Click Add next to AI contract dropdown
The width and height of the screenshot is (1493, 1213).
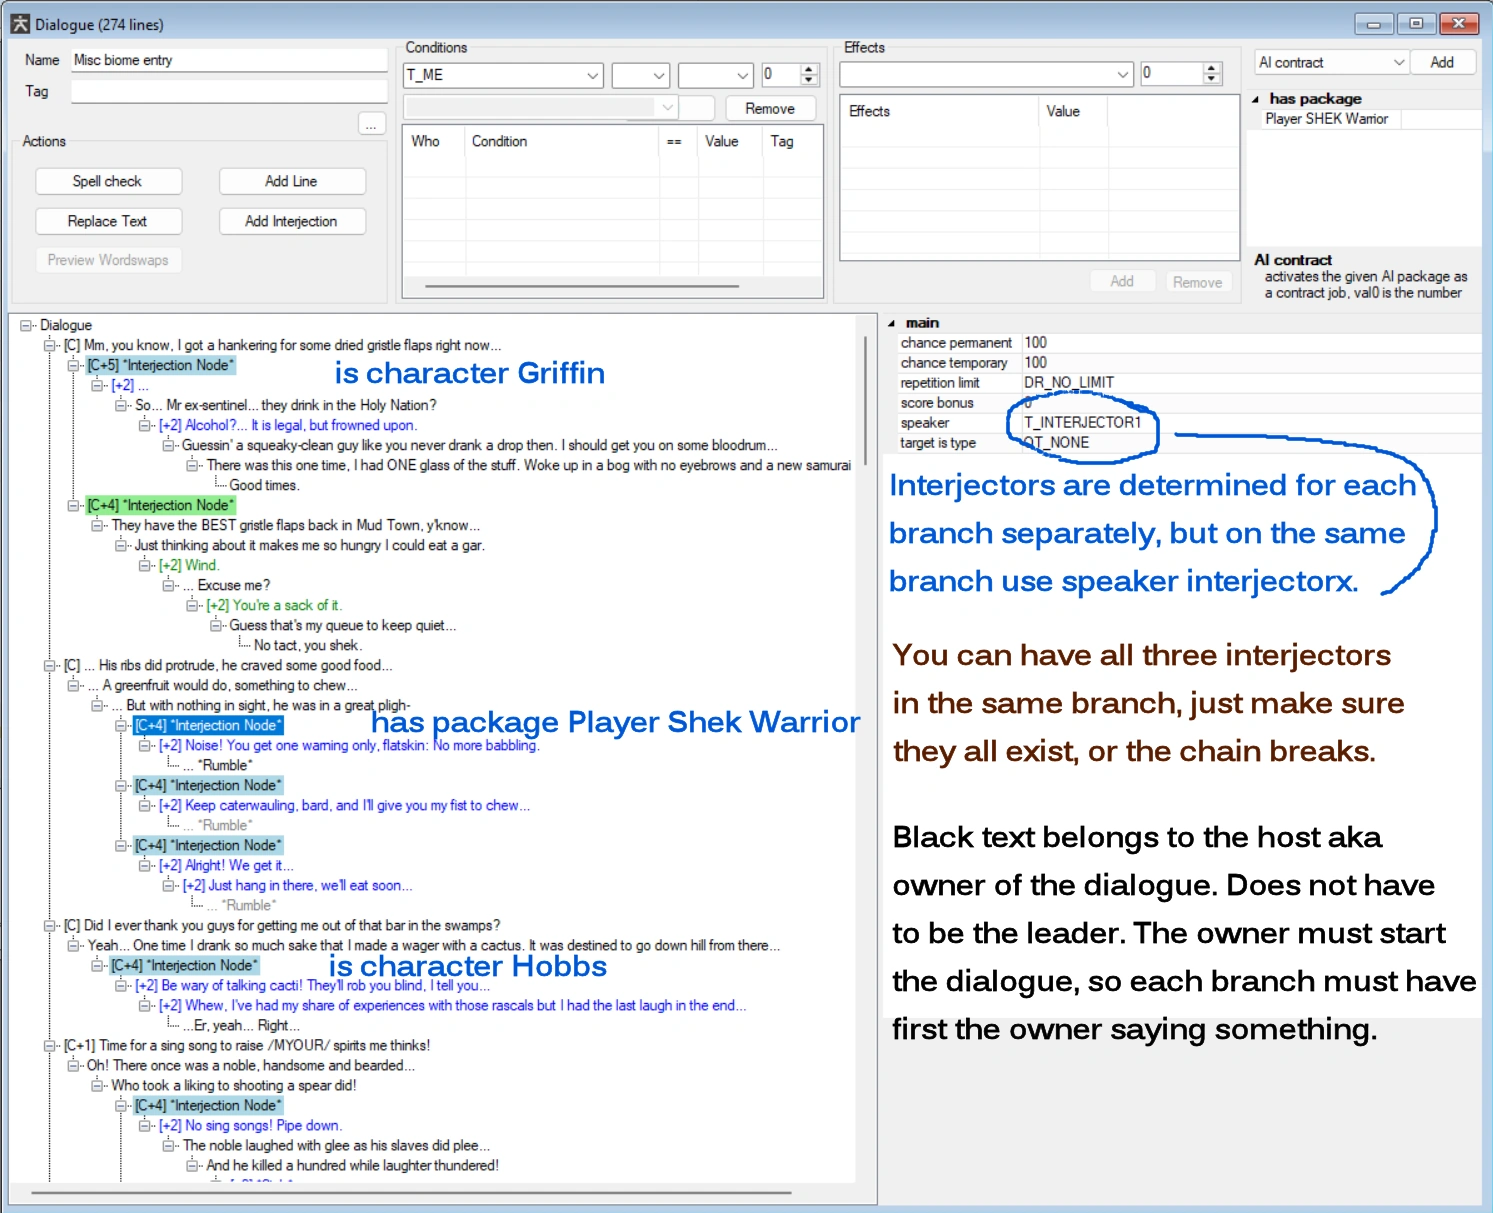point(1442,62)
